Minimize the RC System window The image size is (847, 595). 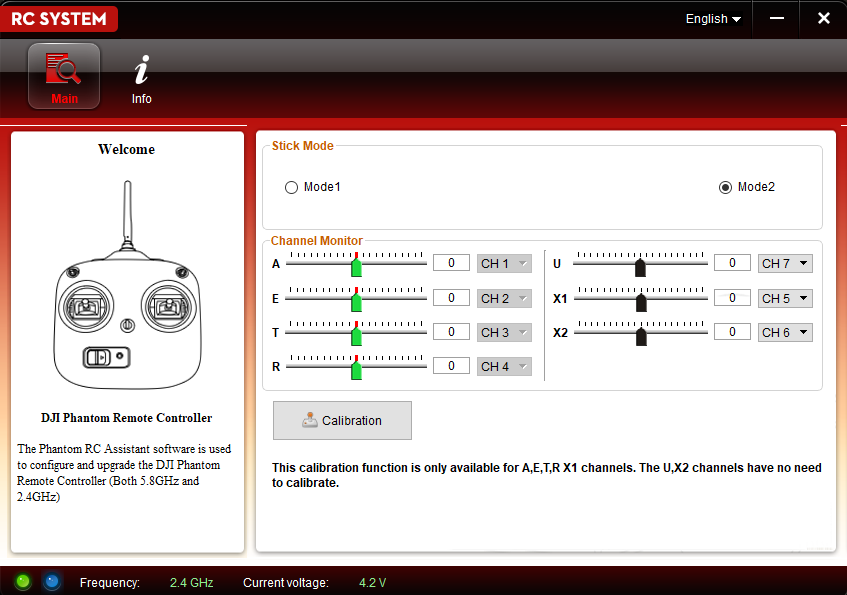pos(776,18)
